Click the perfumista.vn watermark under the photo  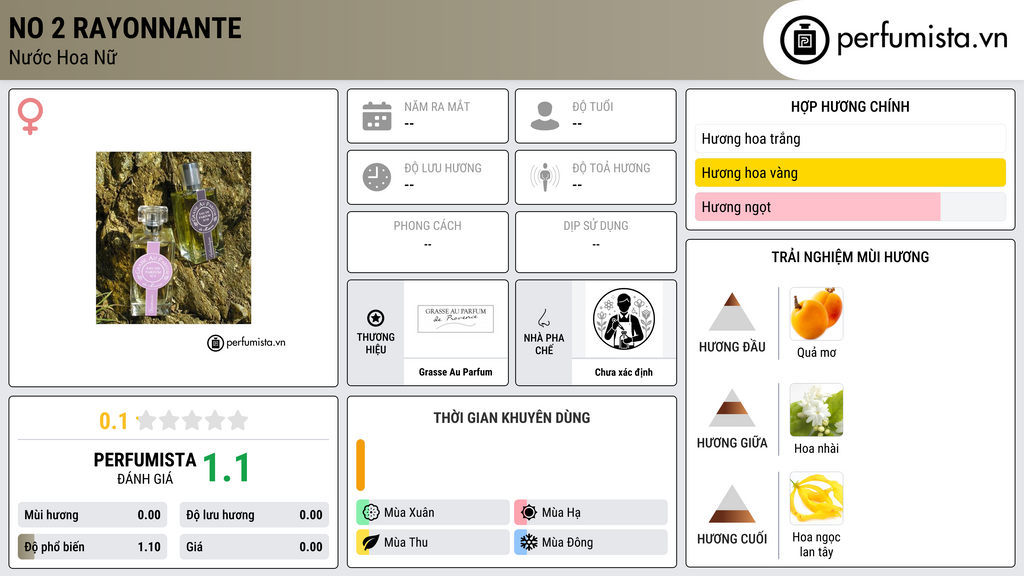[x=246, y=342]
